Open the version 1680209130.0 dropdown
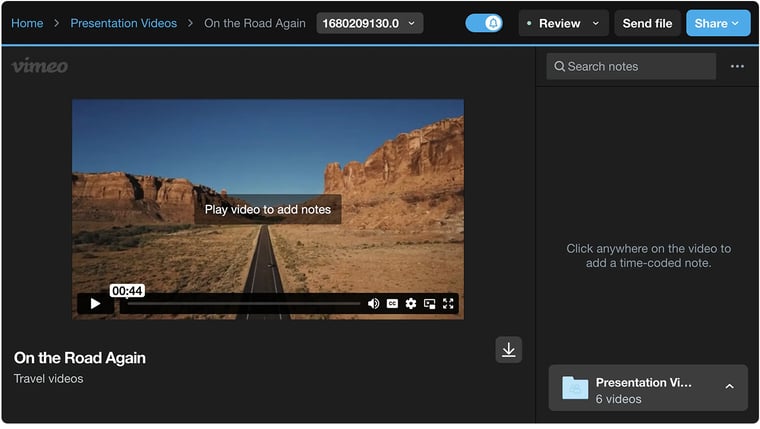 pos(369,23)
